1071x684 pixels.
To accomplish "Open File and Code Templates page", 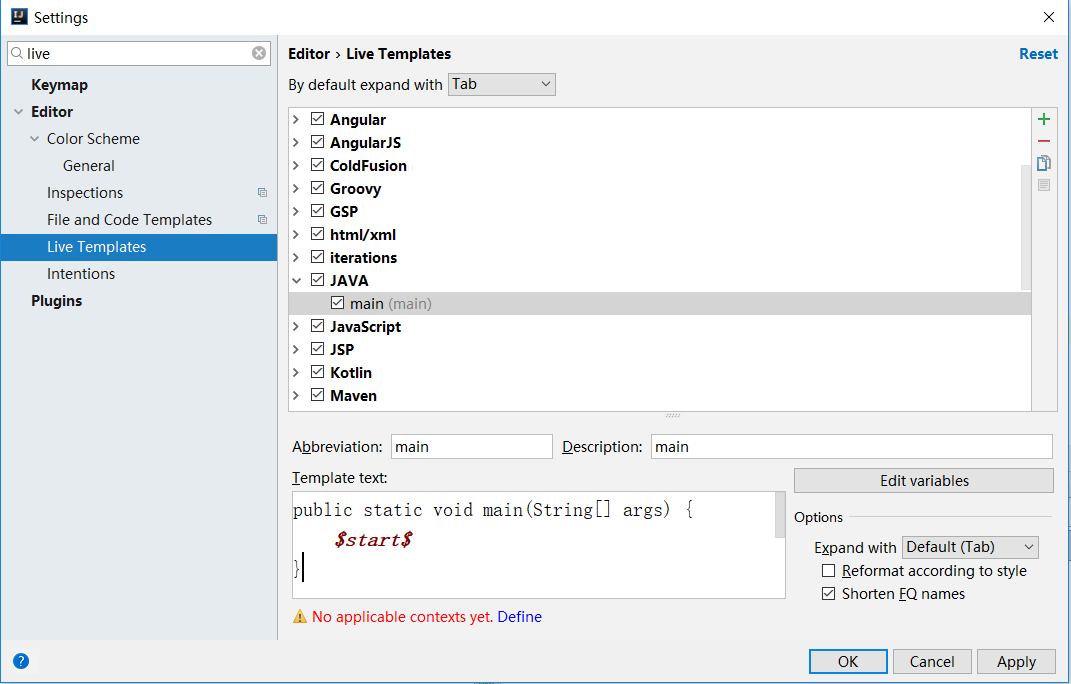I will point(129,219).
